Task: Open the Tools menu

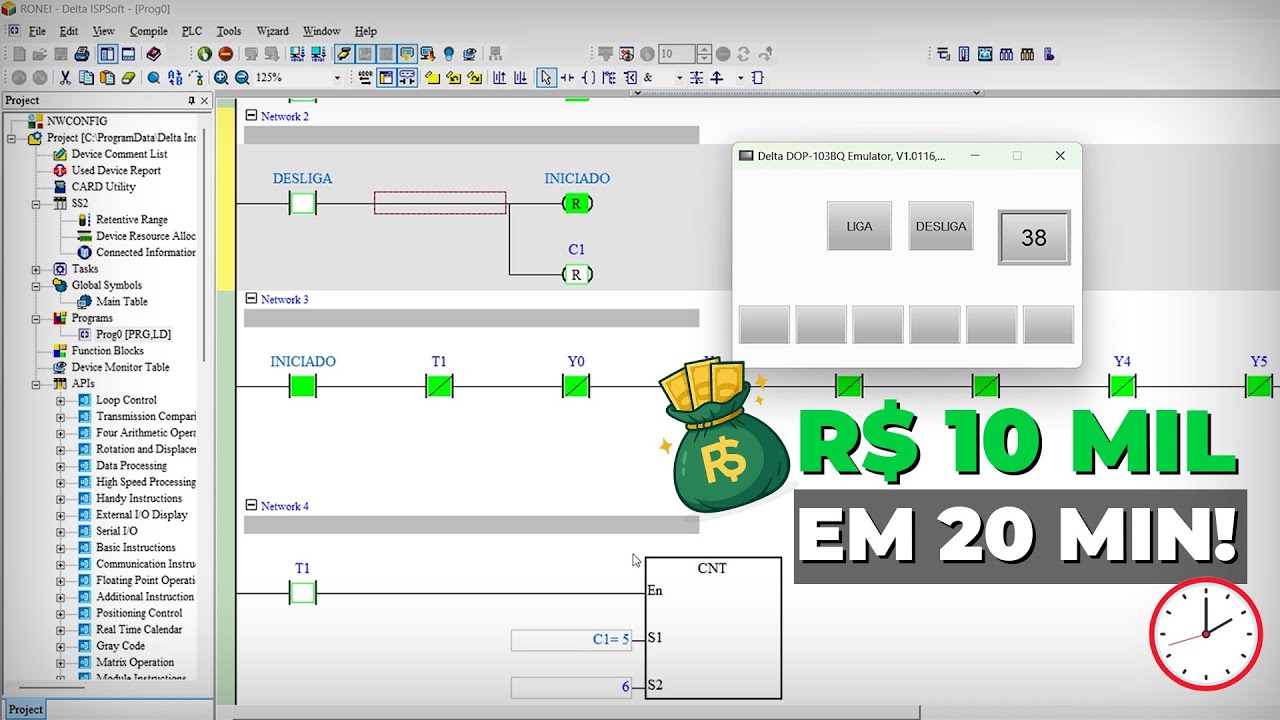Action: 229,31
